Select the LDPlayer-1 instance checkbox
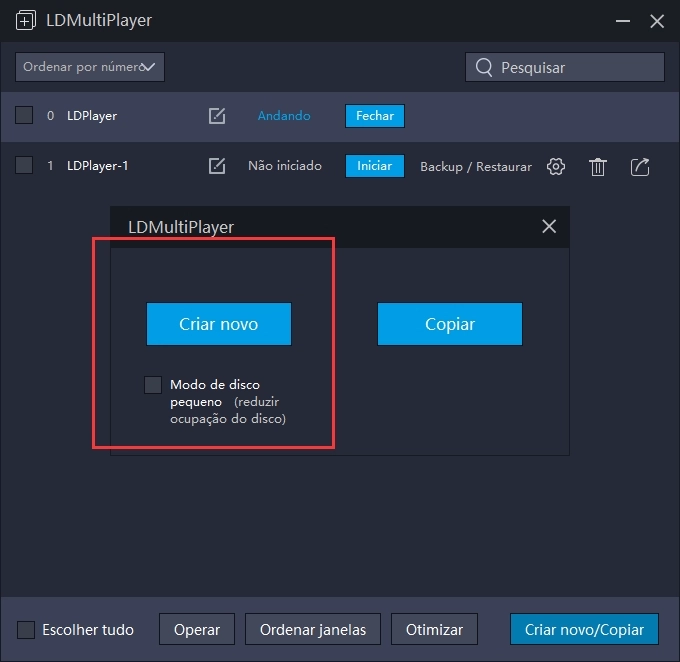Image resolution: width=680 pixels, height=662 pixels. coord(24,166)
